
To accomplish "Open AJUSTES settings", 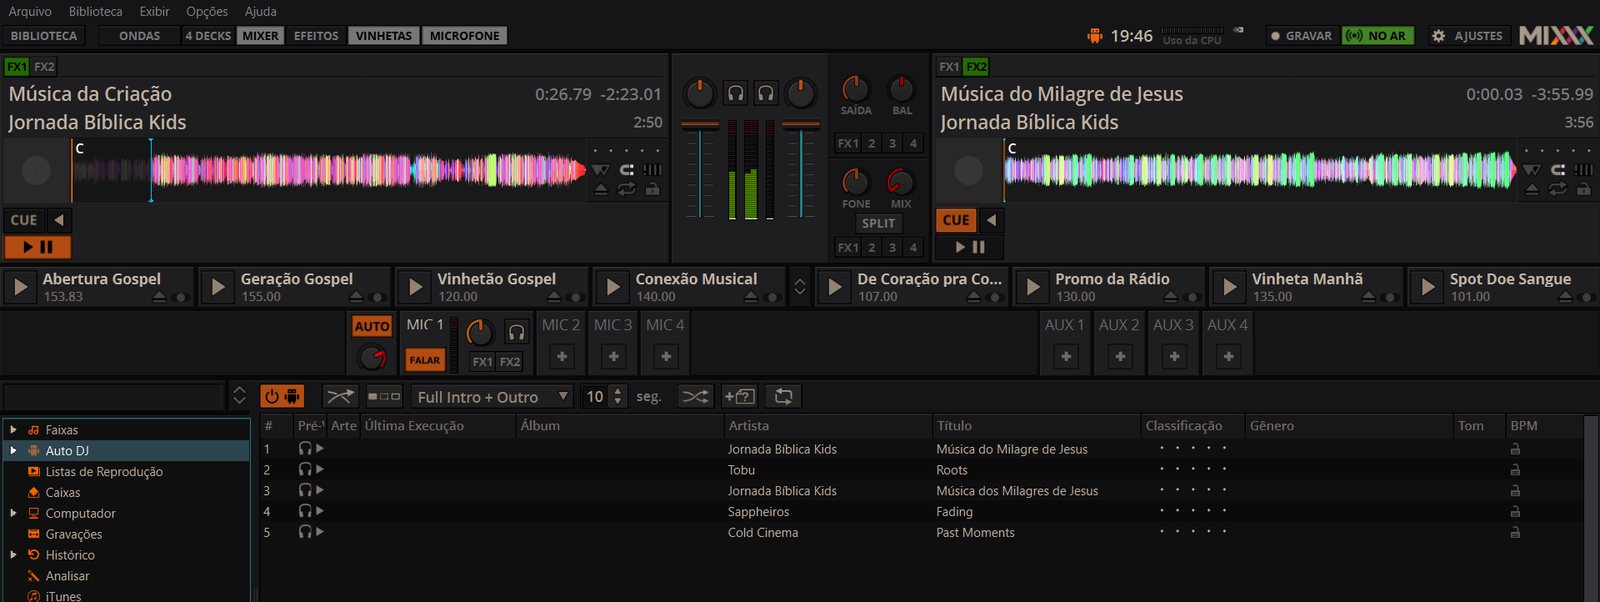I will [x=1467, y=35].
